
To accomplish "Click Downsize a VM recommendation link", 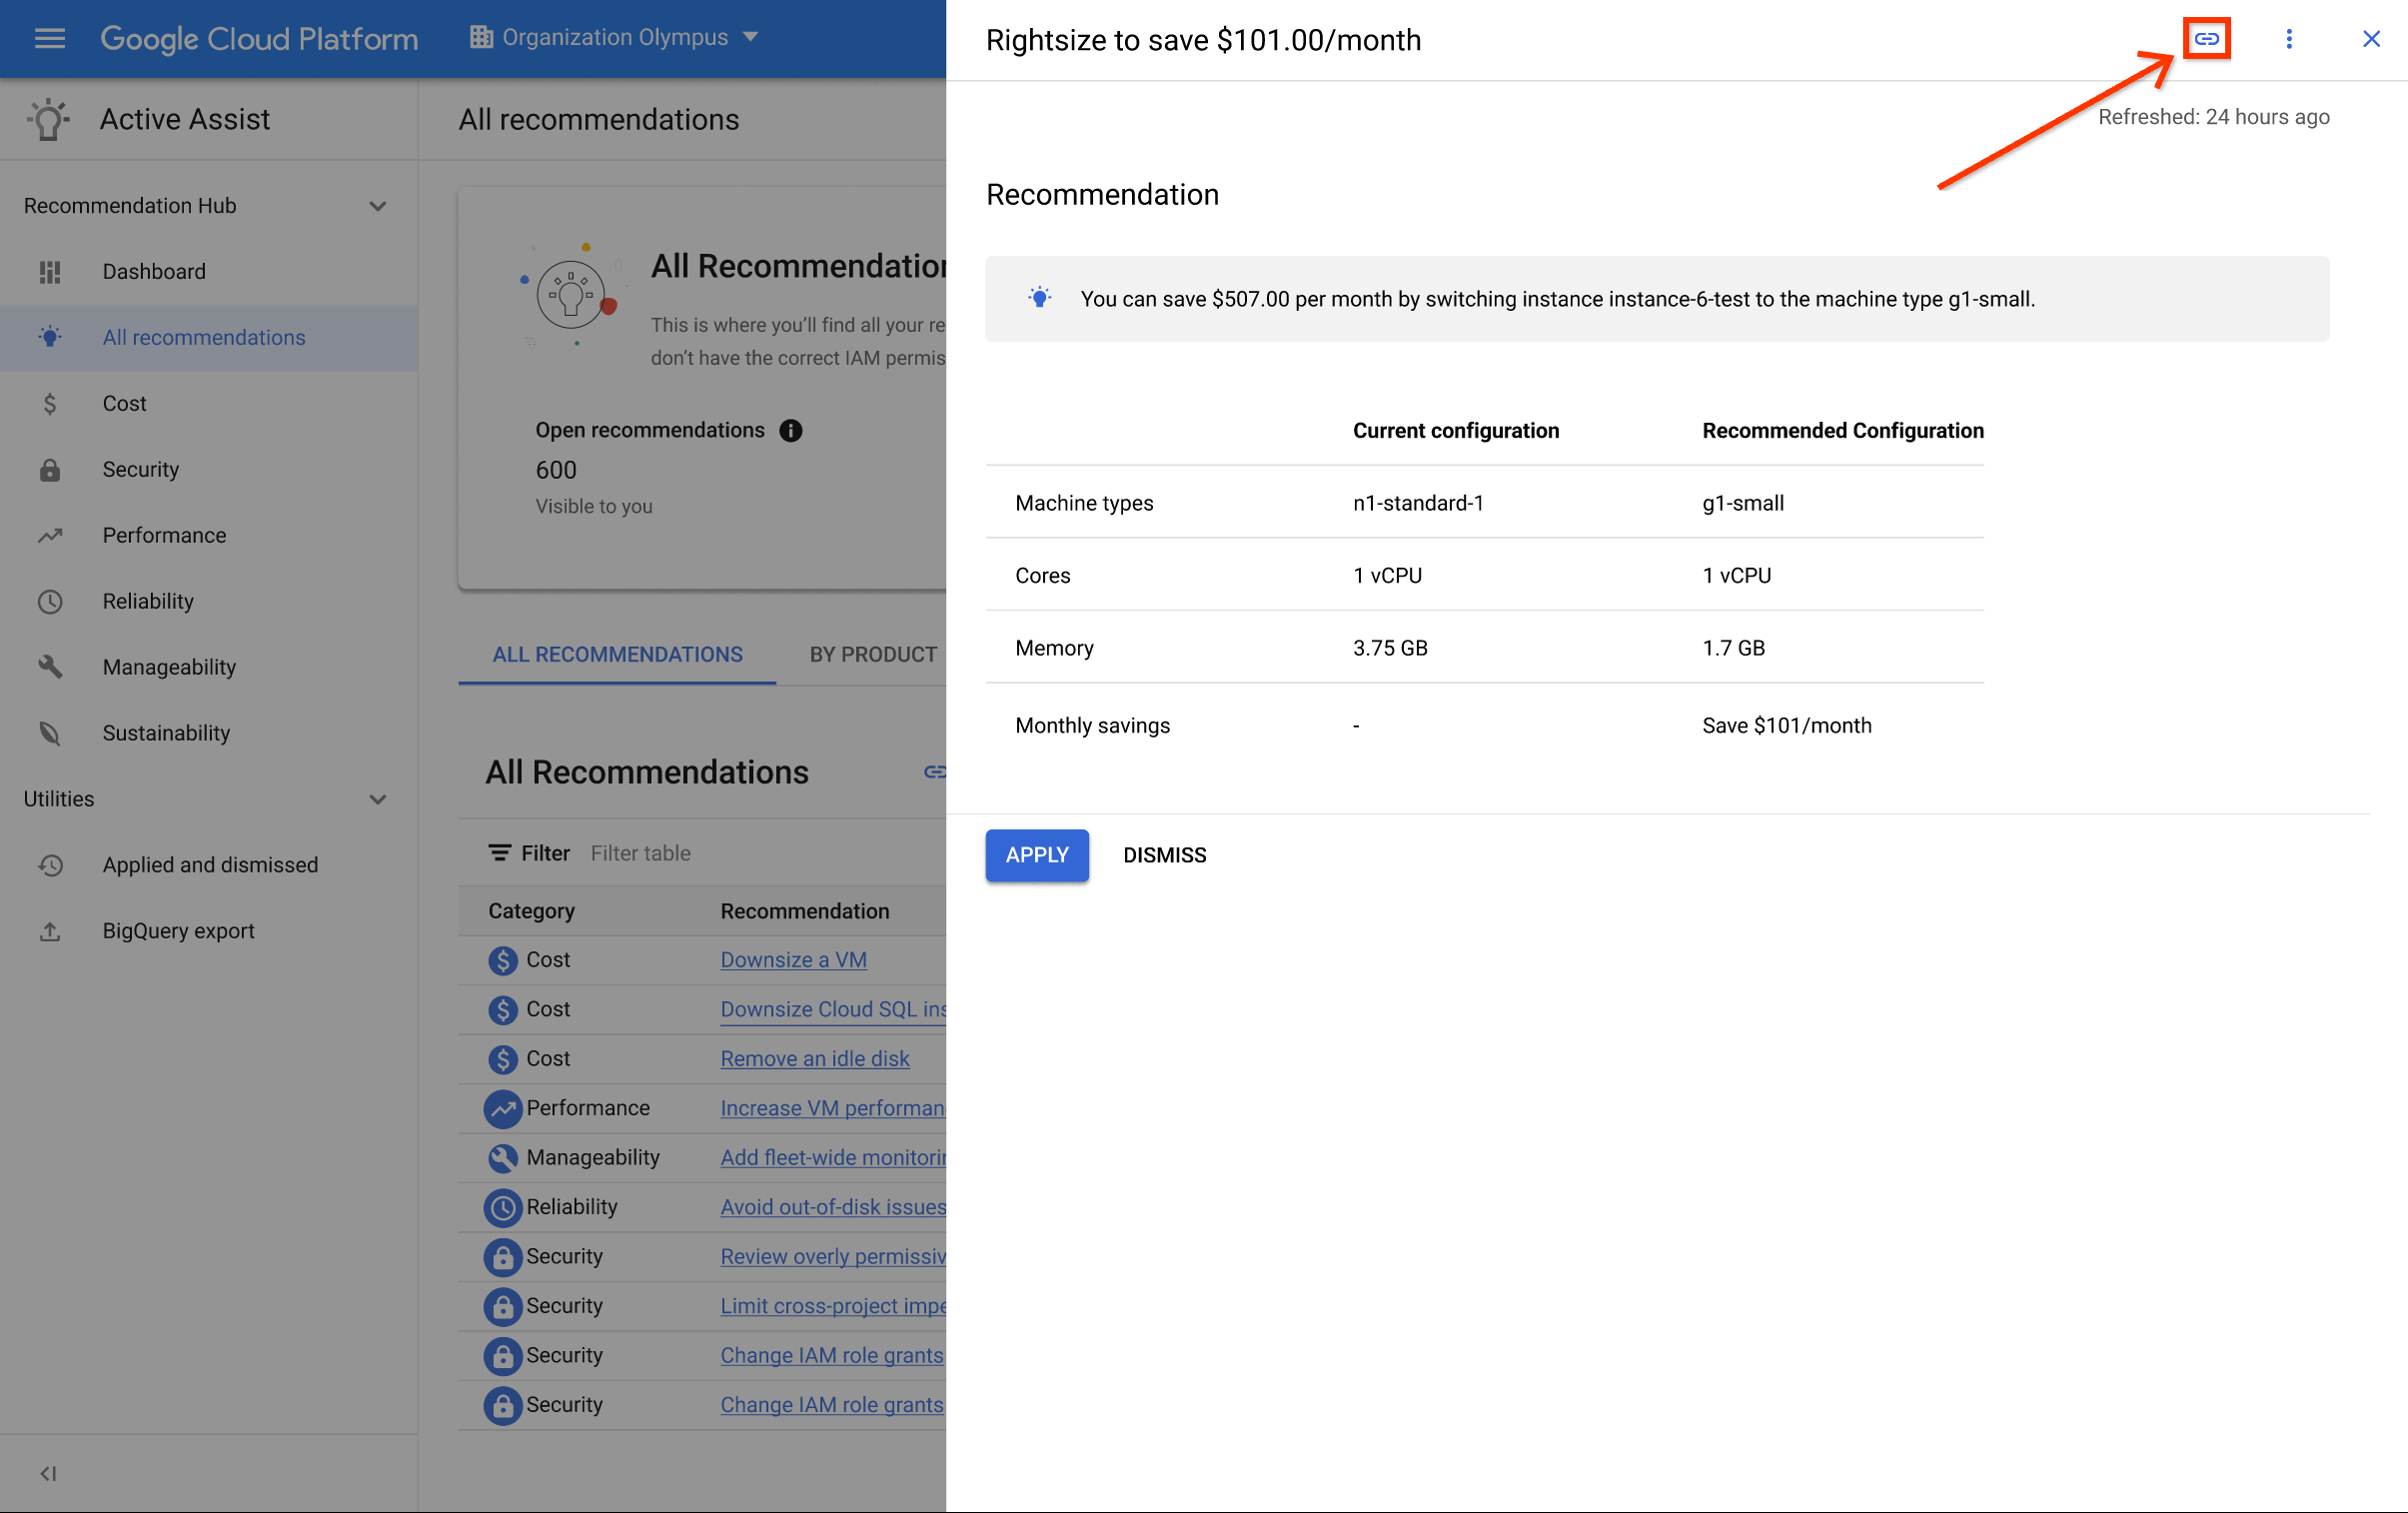I will tap(792, 958).
